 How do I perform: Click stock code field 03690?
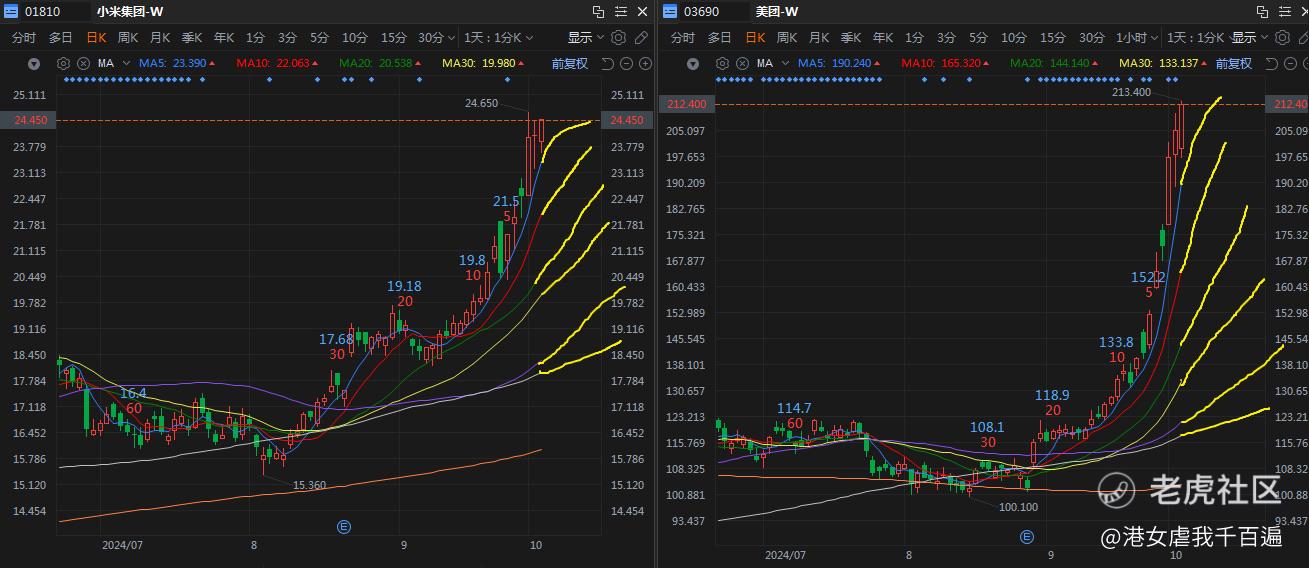[x=715, y=12]
